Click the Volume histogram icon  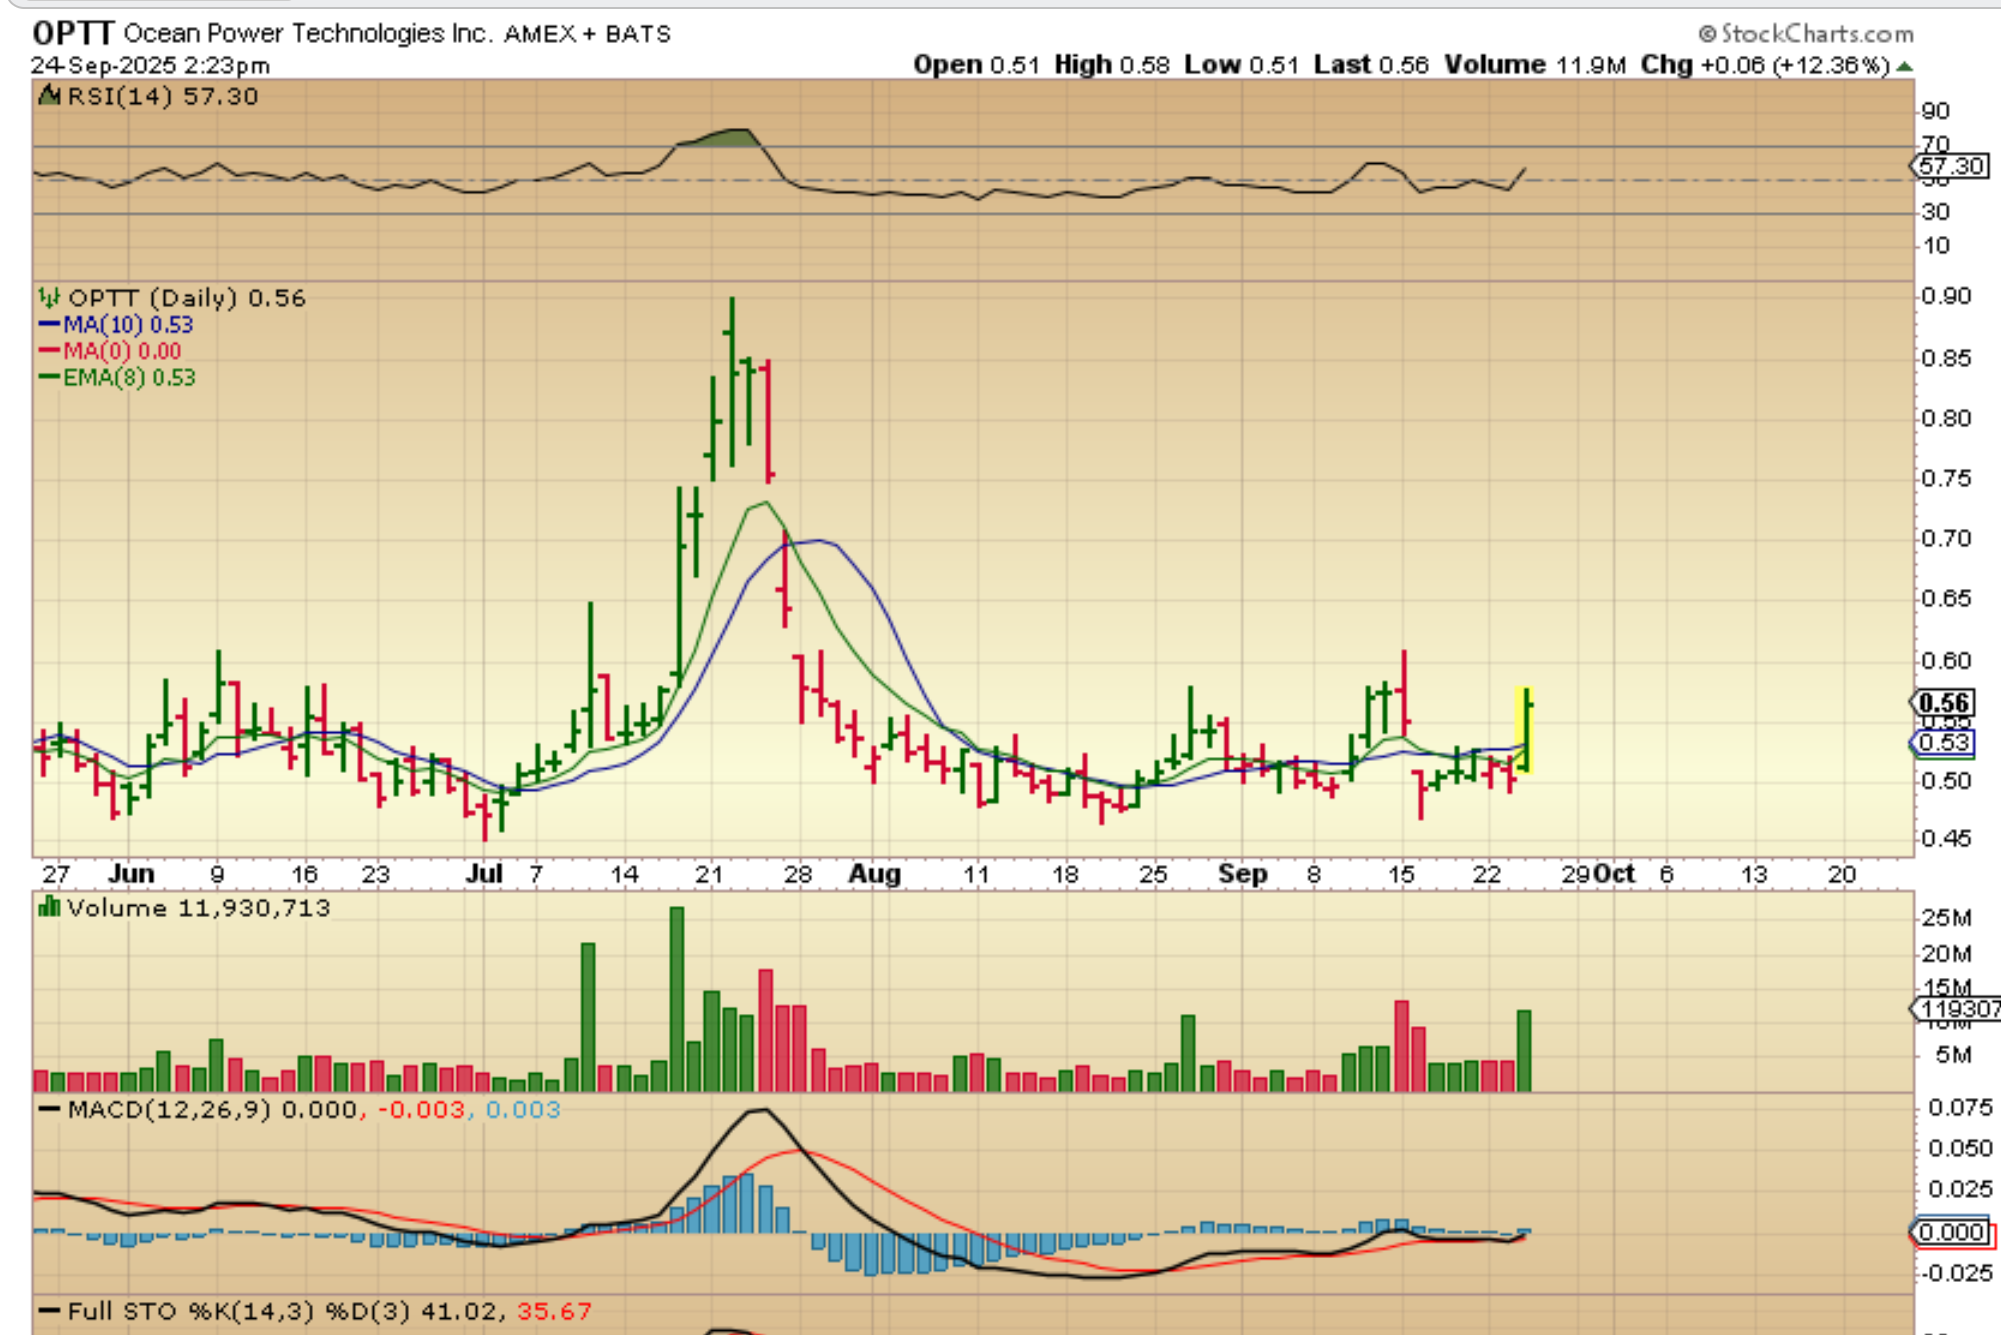[49, 907]
